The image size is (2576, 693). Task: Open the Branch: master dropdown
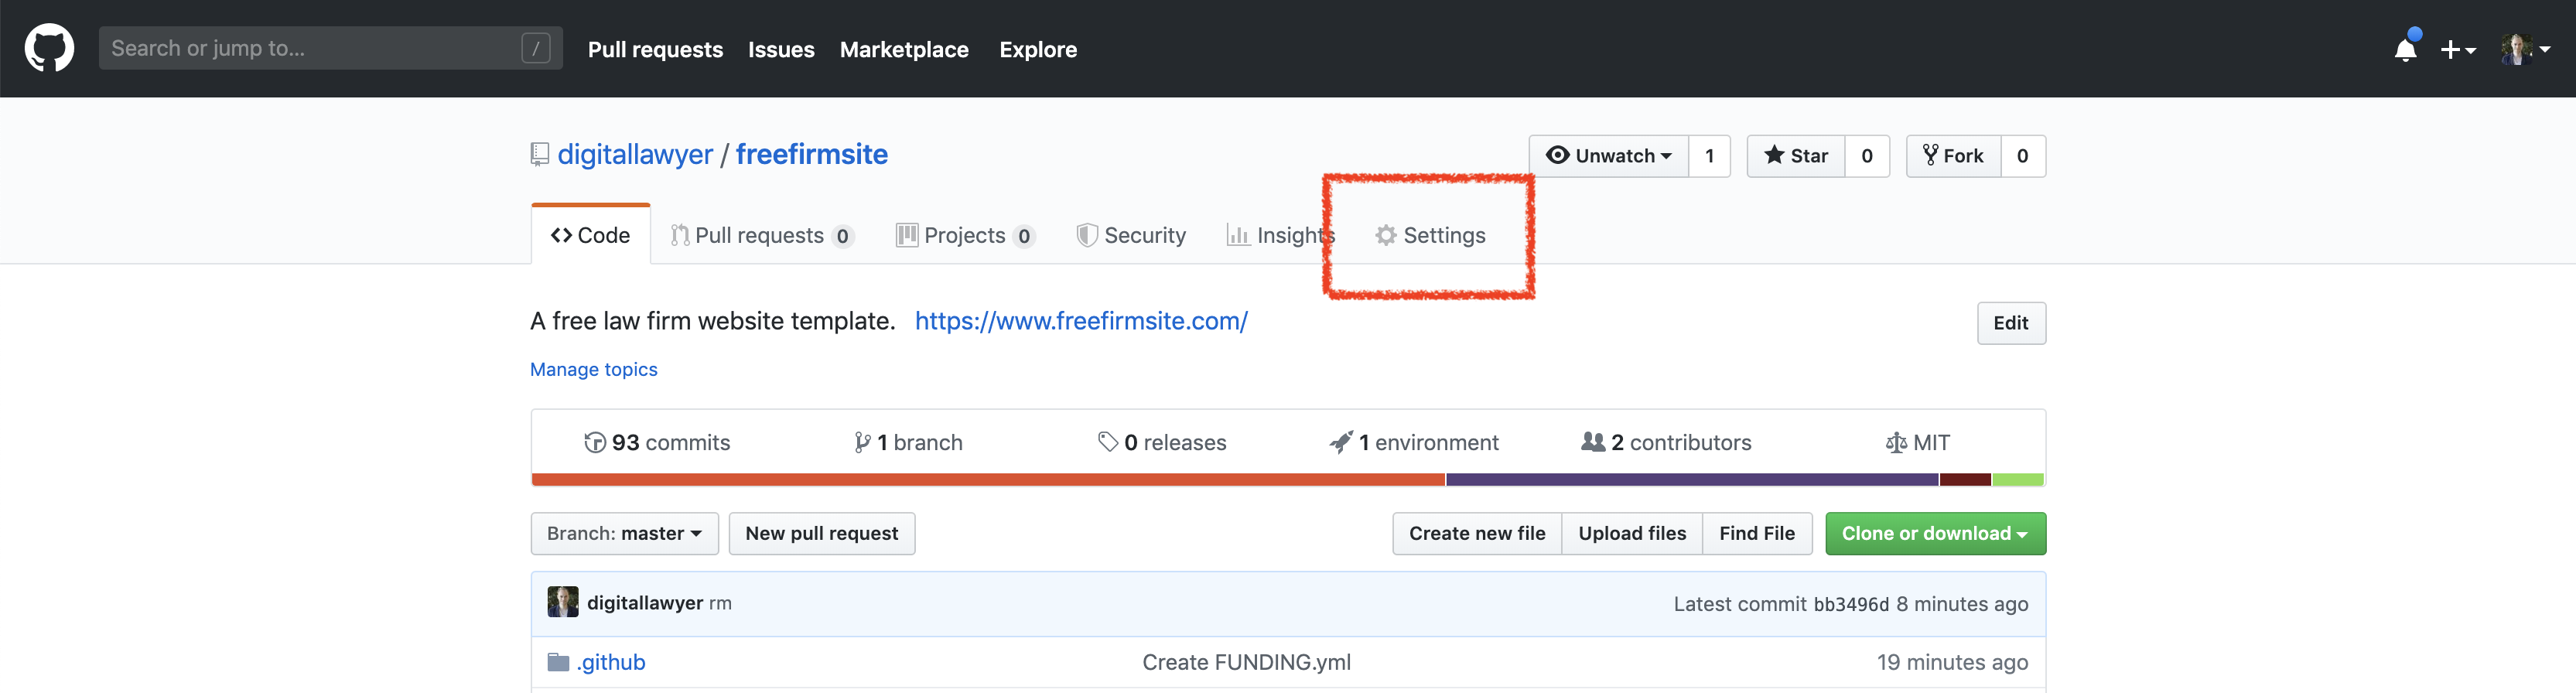[624, 533]
